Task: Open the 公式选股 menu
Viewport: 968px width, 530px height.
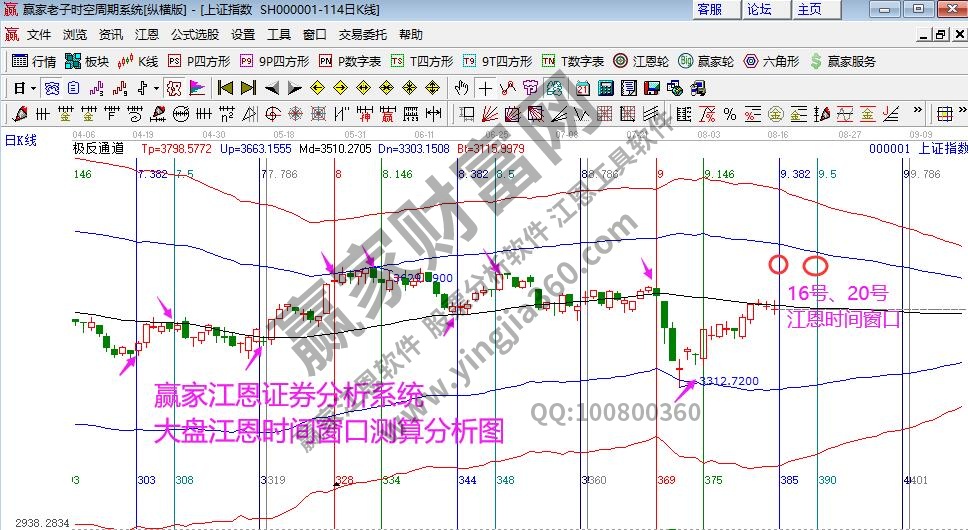Action: point(194,34)
